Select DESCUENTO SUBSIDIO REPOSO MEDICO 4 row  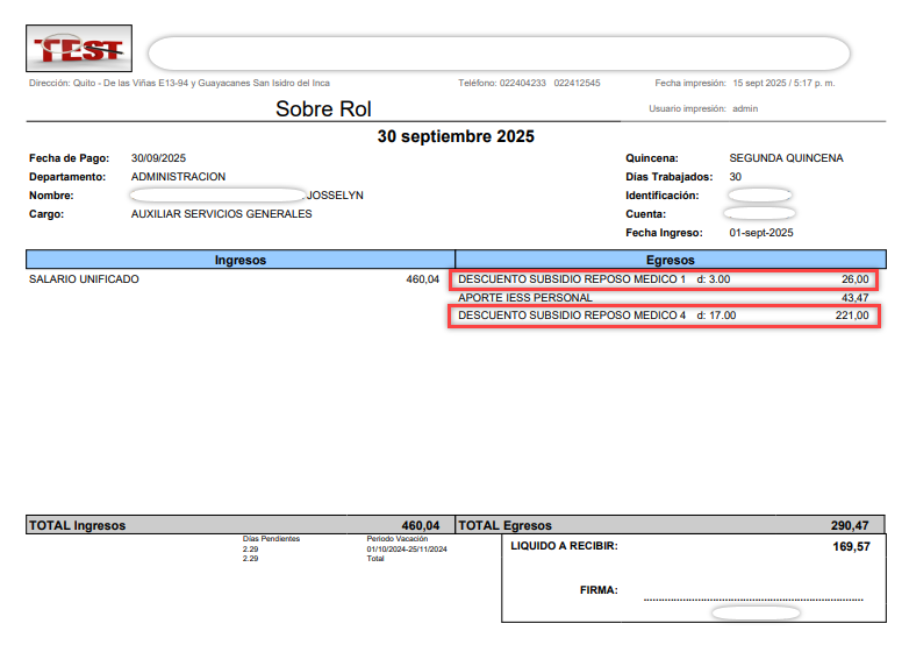664,316
